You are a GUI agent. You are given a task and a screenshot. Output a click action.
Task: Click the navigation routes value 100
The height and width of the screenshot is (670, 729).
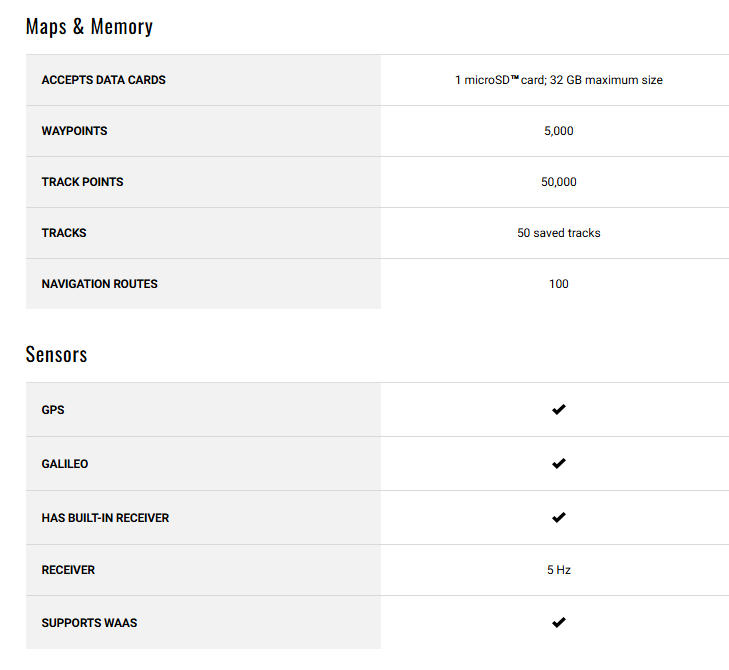(558, 284)
